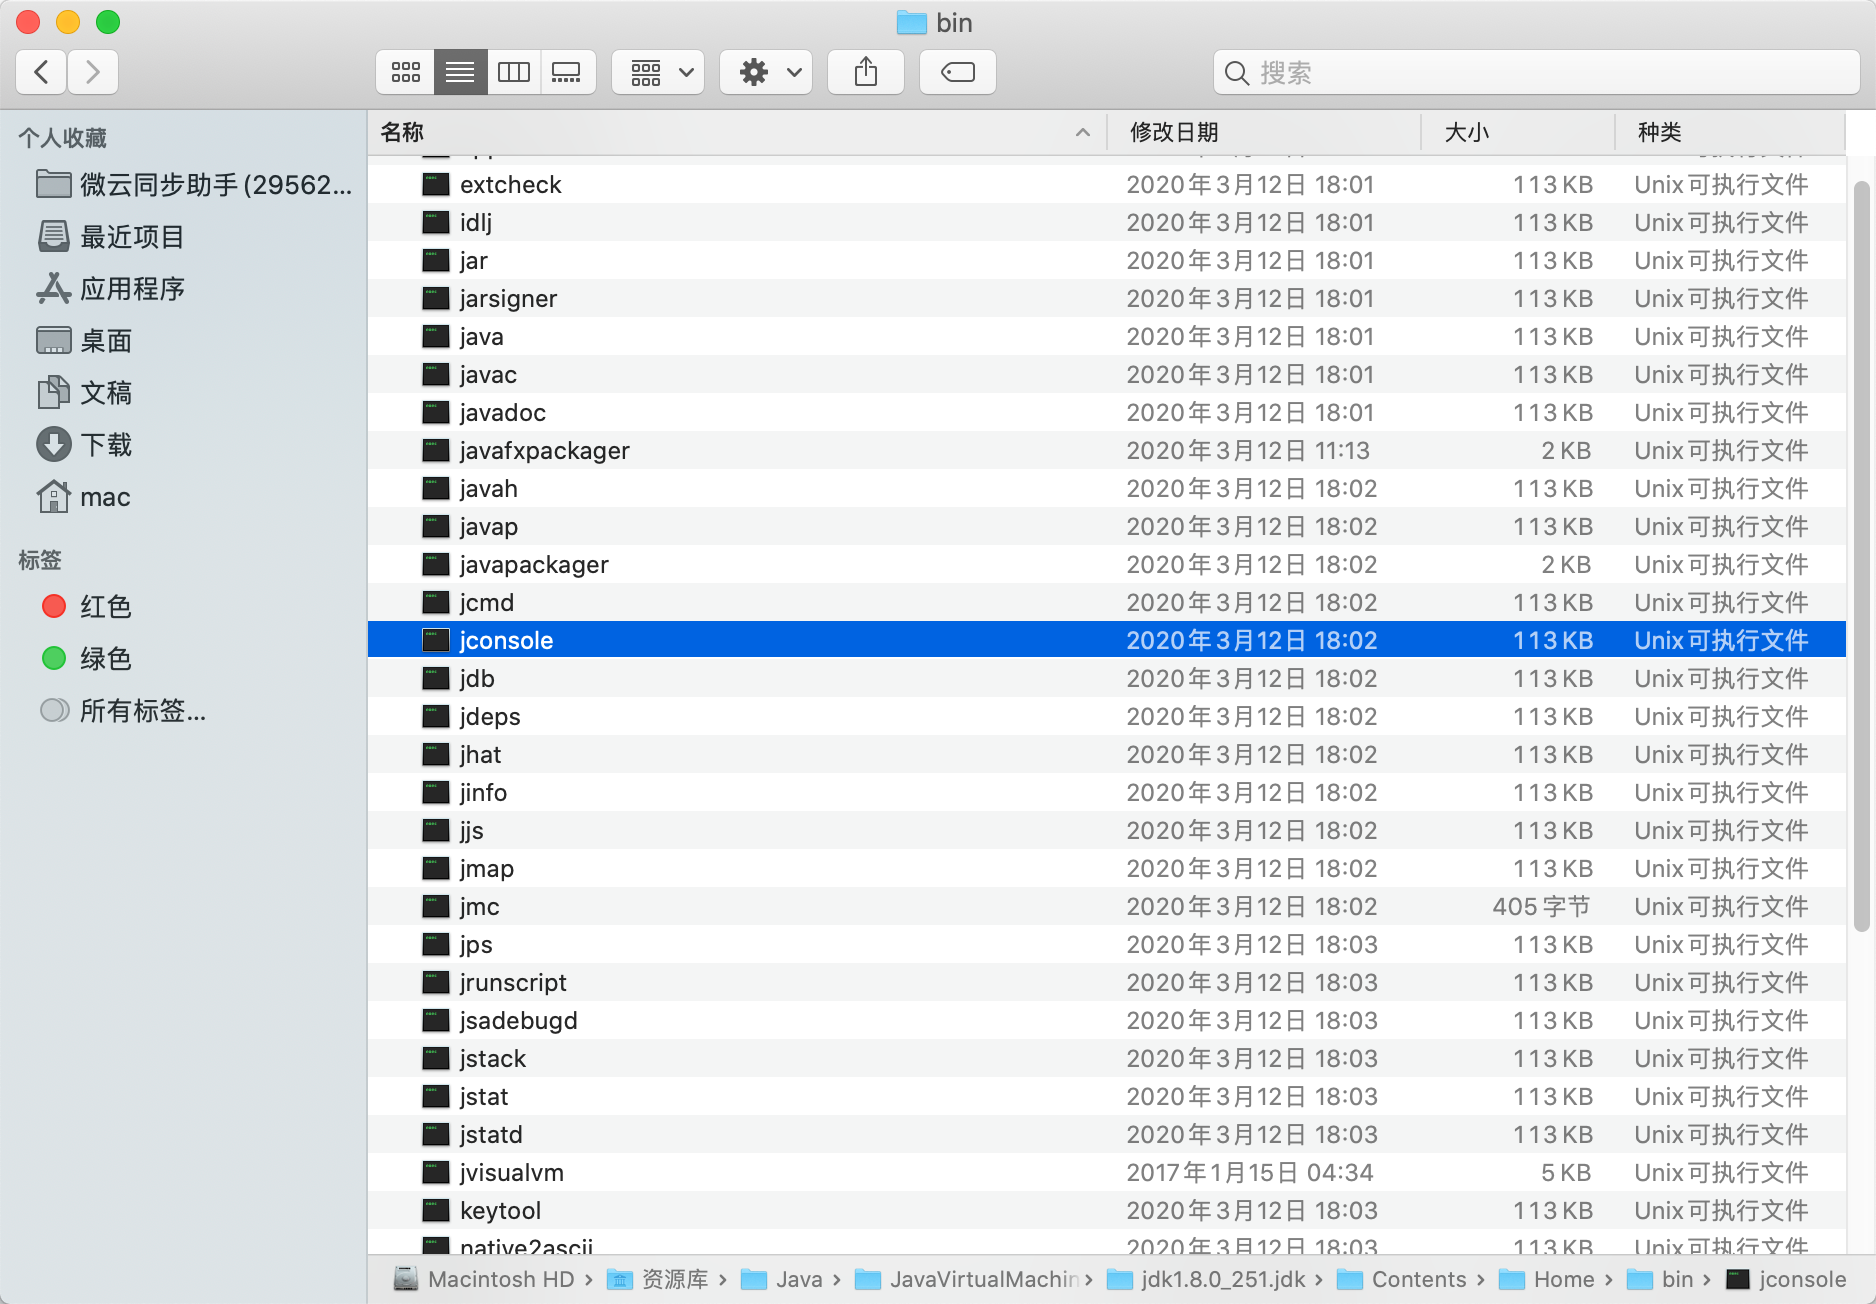Open the group-by arrangement dropdown
Screen dimensions: 1876x1304
(x=658, y=72)
